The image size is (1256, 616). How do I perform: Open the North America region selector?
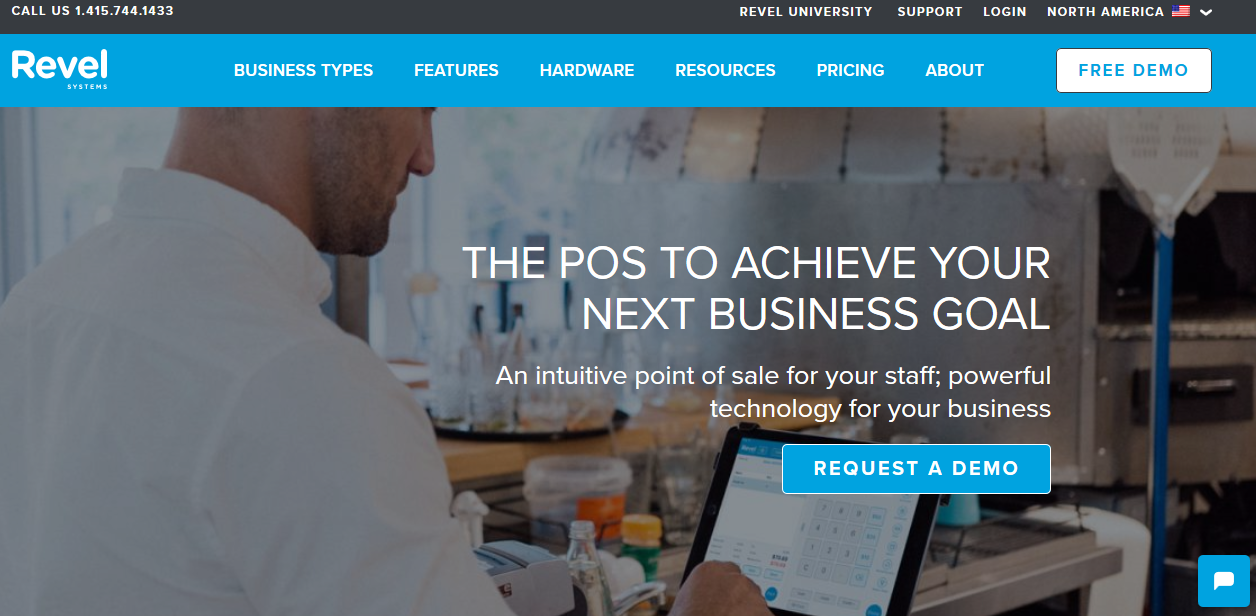pos(1105,12)
